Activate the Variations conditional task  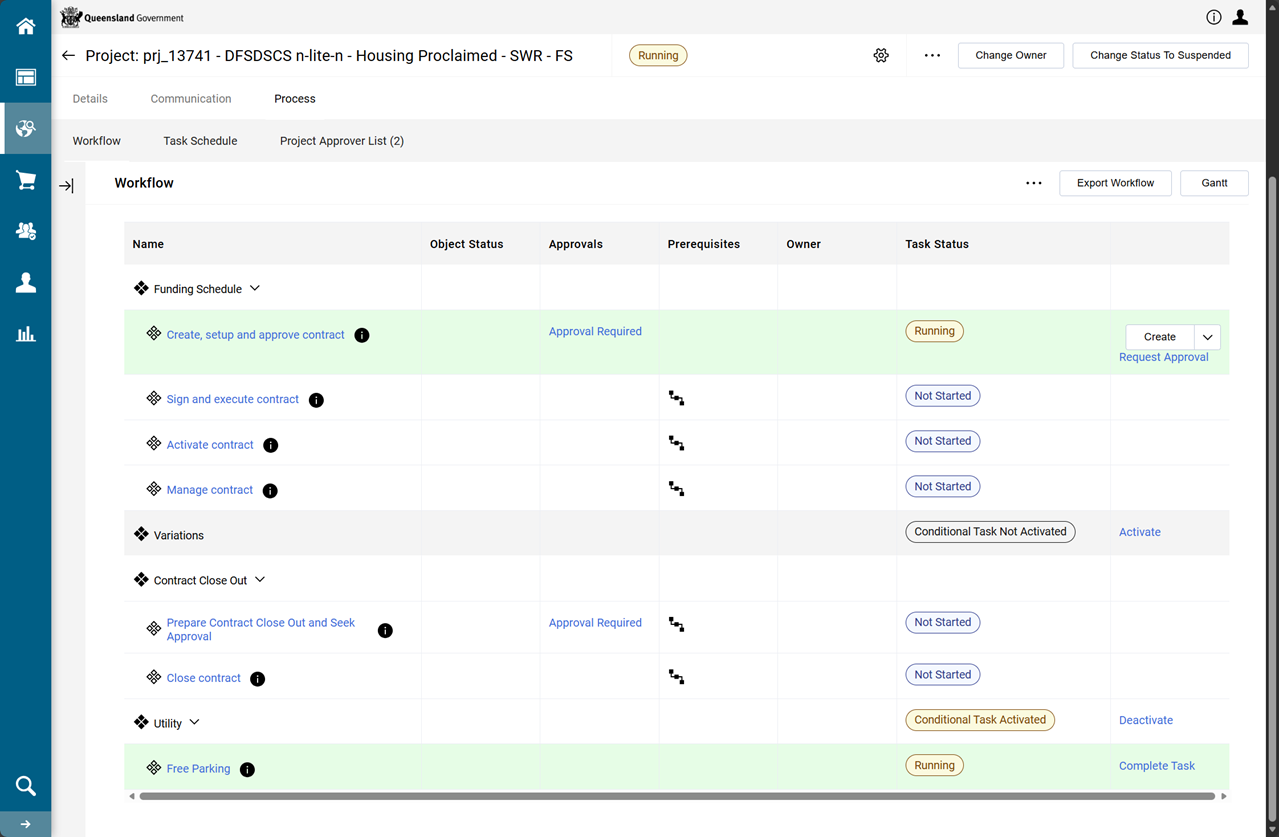point(1139,532)
